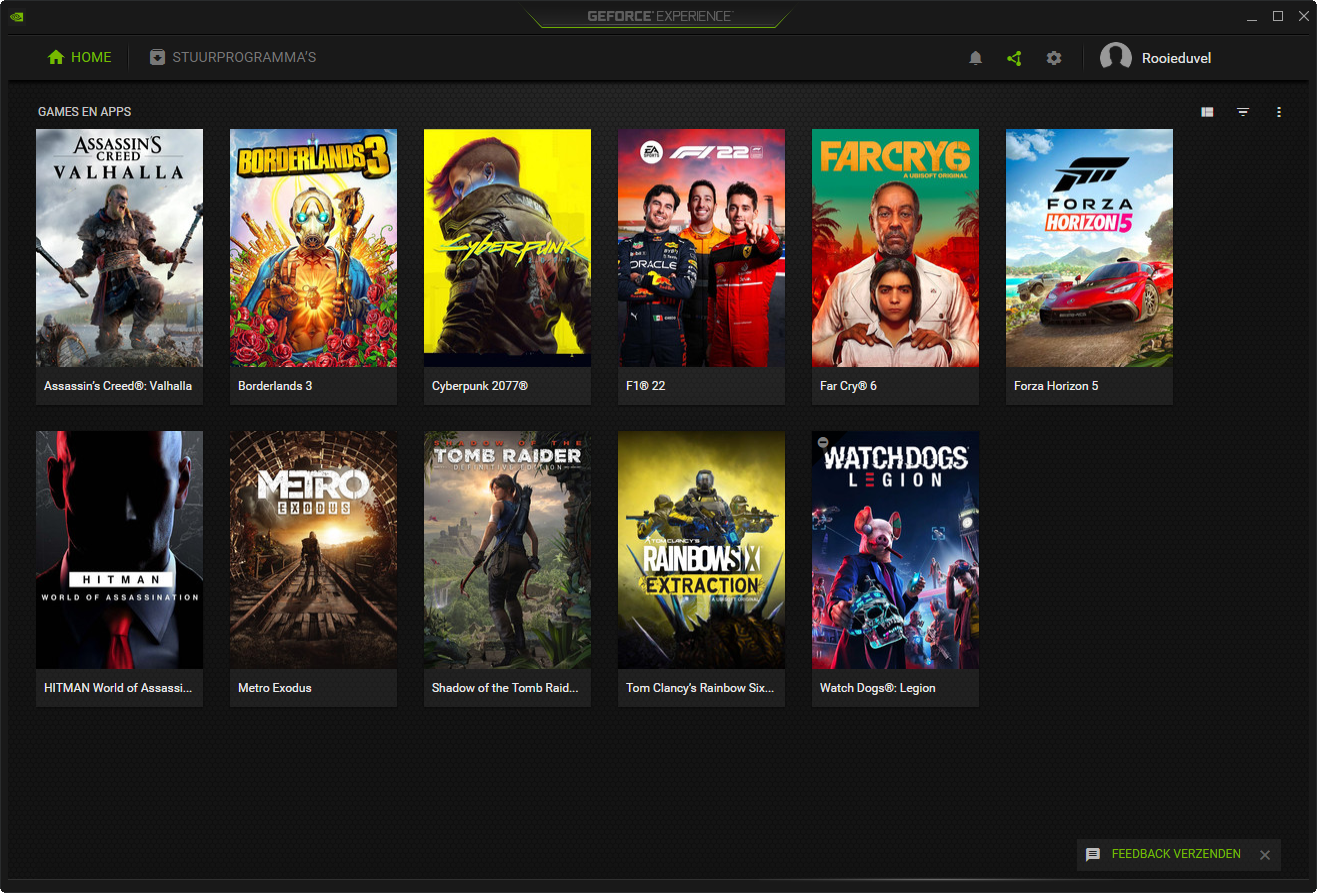The width and height of the screenshot is (1317, 893).
Task: Open the Shadow of the Tomb Raider cover
Action: 507,550
